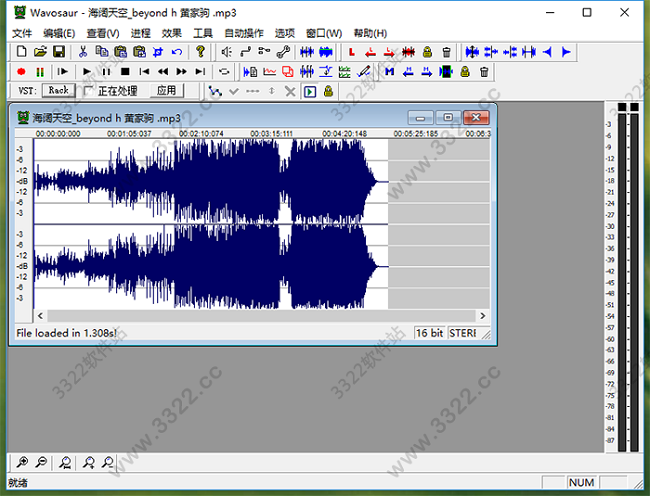Click the VST Rack button
This screenshot has height=496, width=650.
coord(58,90)
